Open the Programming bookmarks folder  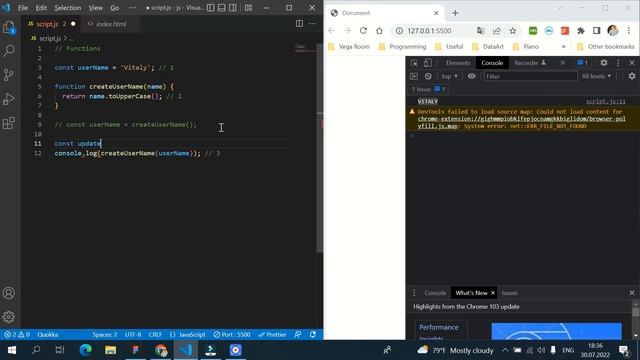point(403,47)
